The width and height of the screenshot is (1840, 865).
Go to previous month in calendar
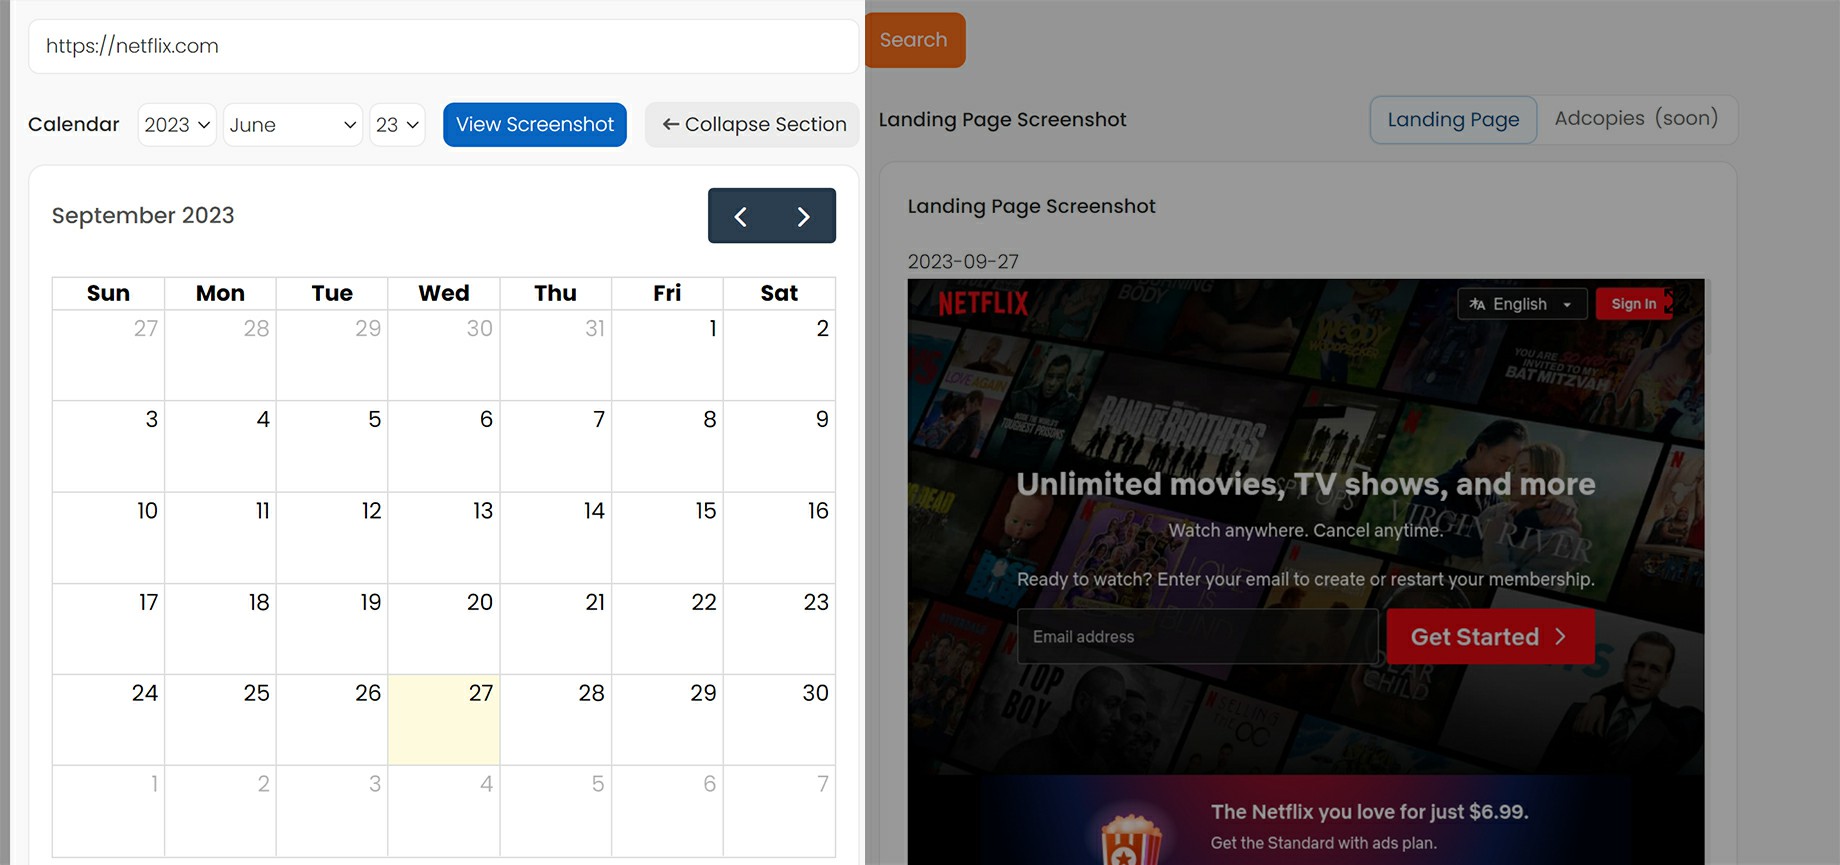740,216
